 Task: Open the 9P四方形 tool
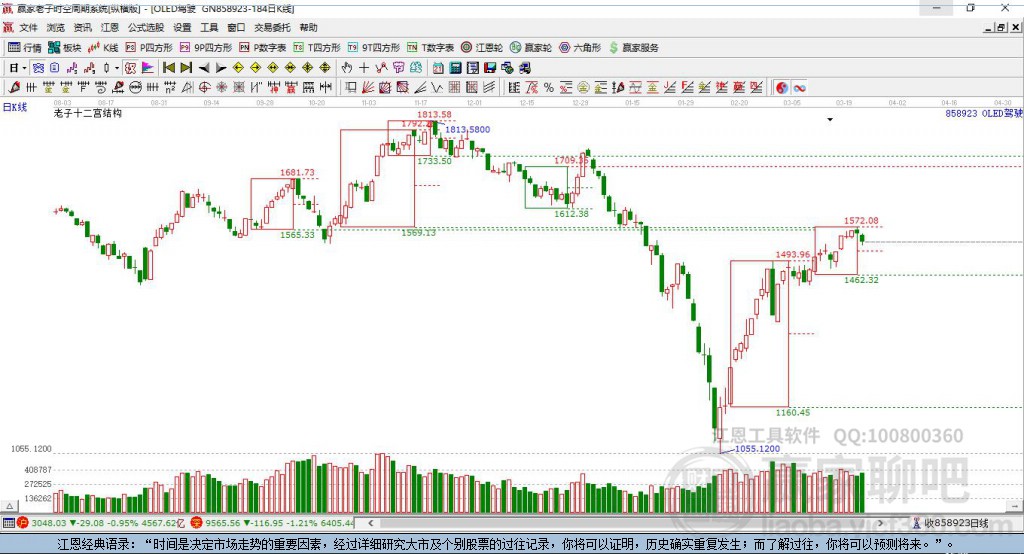[x=206, y=48]
